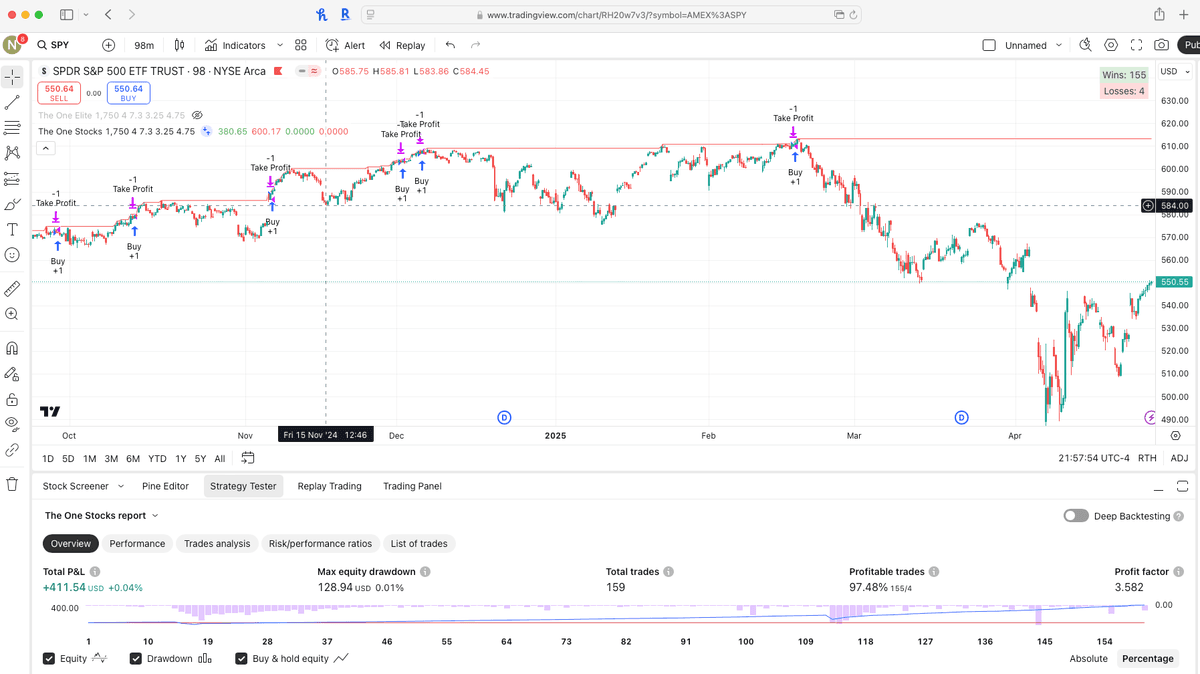
Task: Undo last chart action
Action: click(450, 45)
